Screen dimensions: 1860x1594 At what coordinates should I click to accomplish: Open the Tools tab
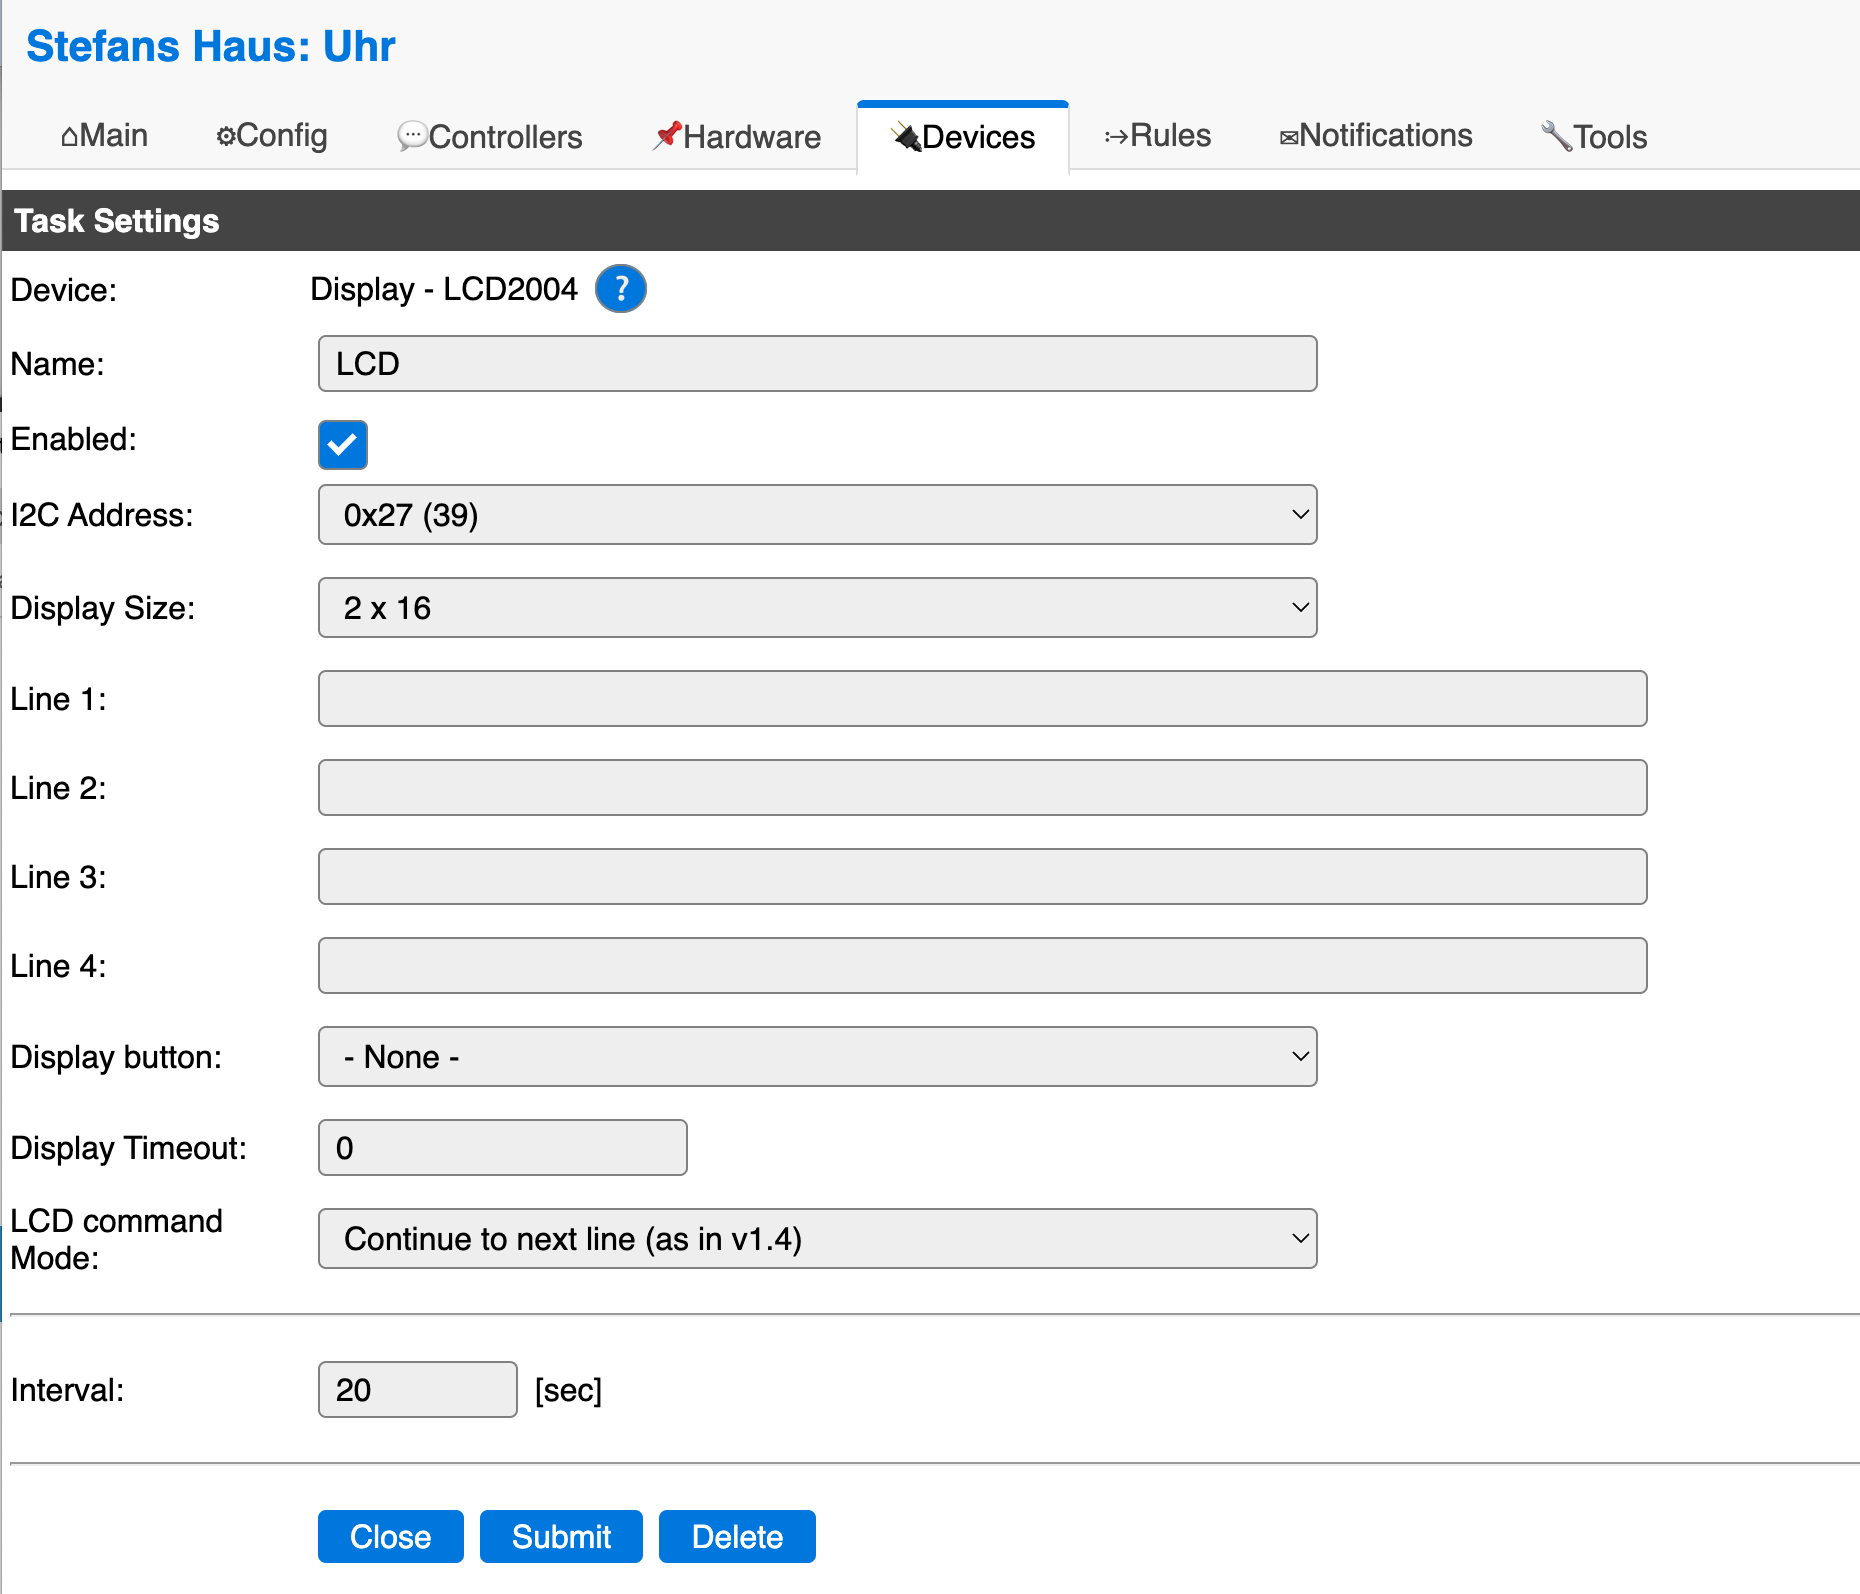(x=1594, y=136)
